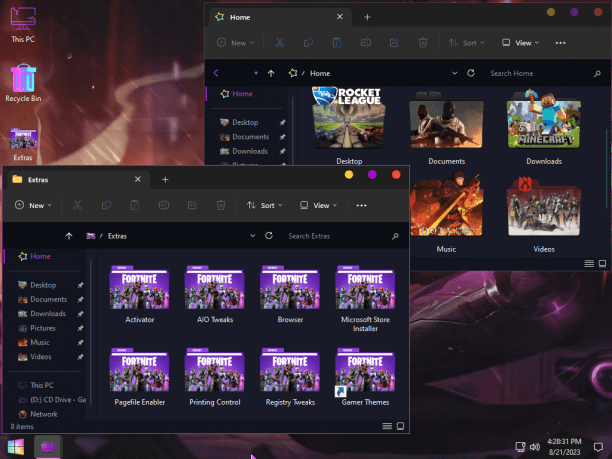Switch Extras window to large thumbnails view
This screenshot has width=612, height=459.
(x=400, y=426)
